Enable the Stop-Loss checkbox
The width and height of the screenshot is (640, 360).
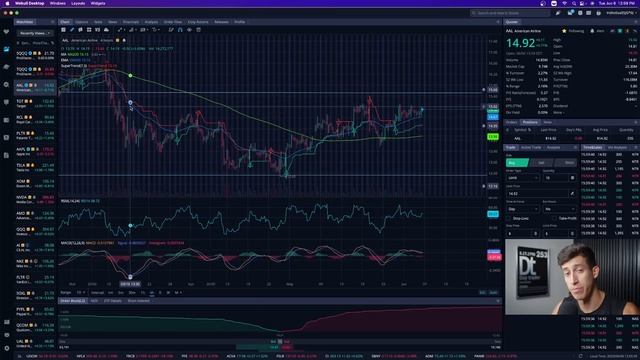coord(509,218)
